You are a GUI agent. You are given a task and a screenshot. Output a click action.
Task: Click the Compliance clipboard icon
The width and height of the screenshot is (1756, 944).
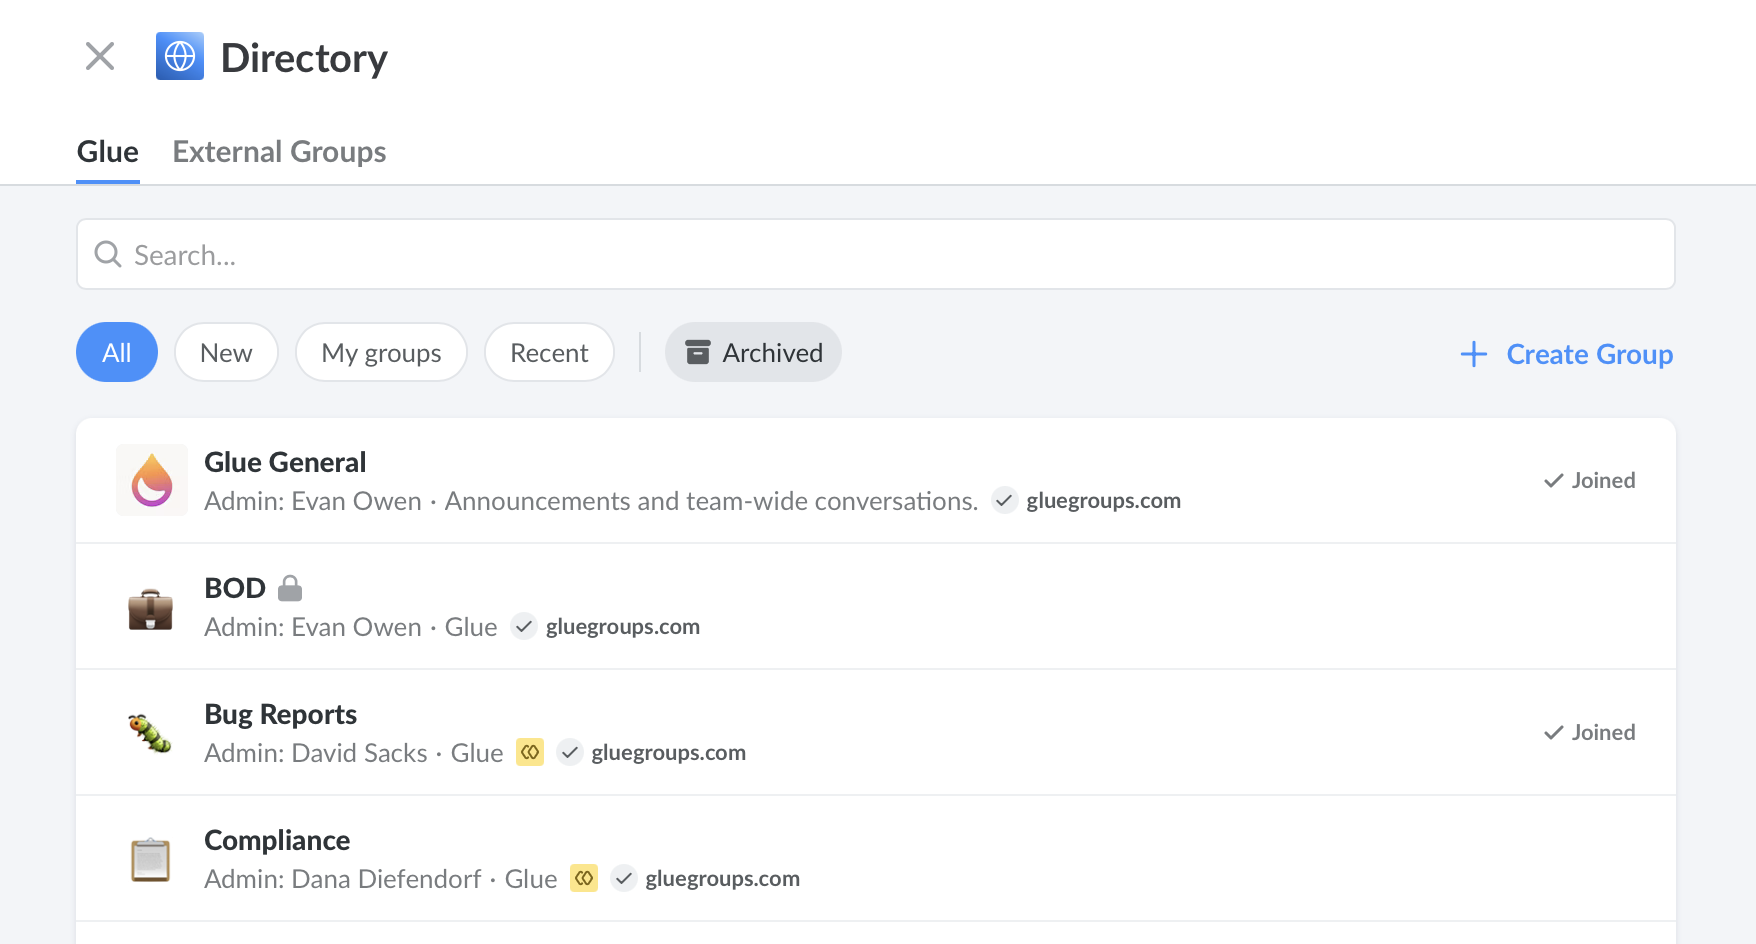pos(151,859)
